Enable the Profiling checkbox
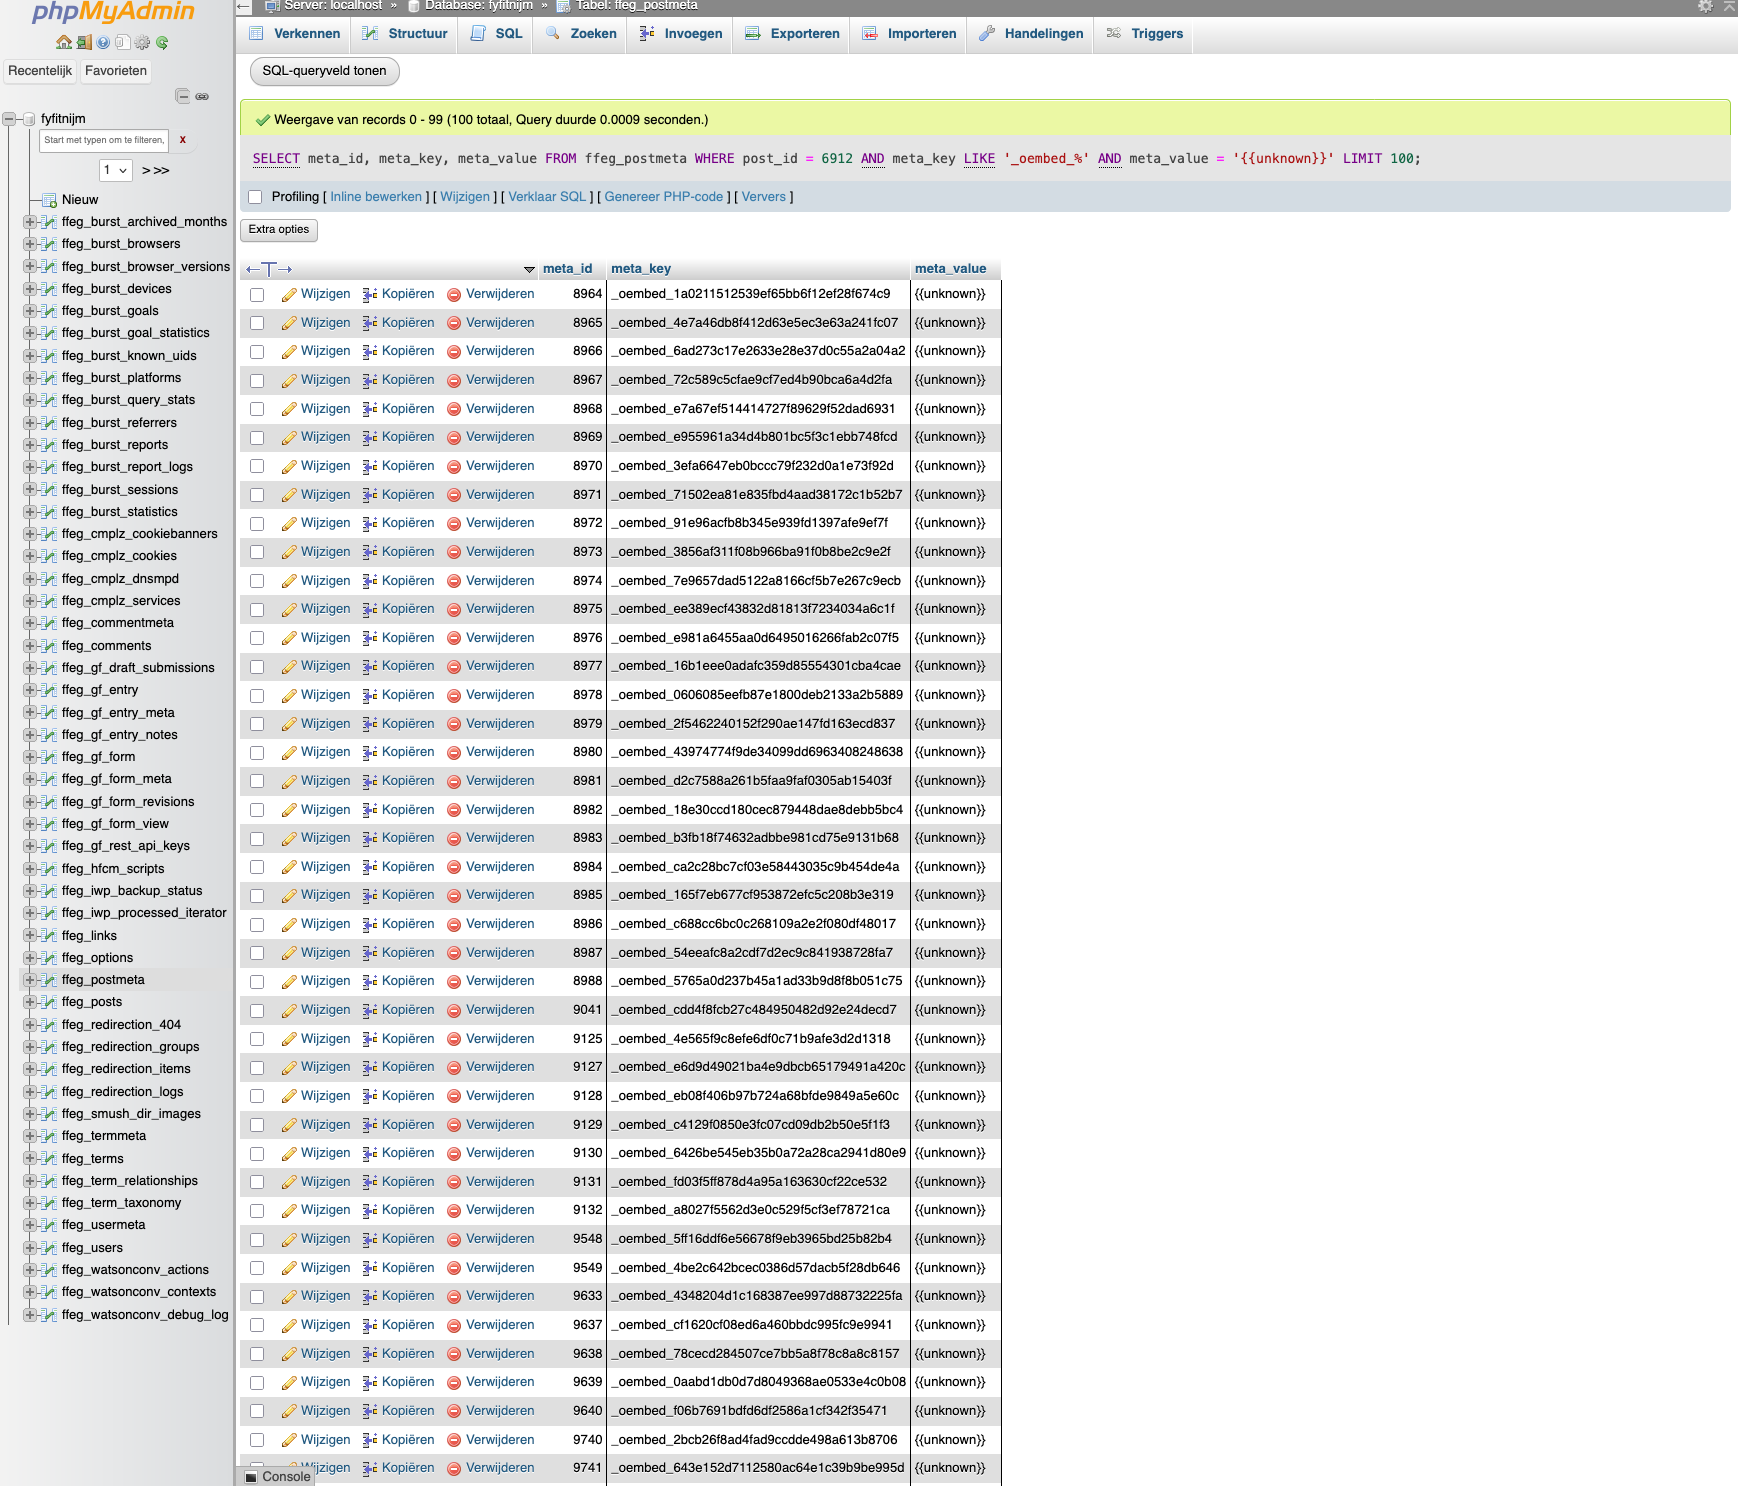 pos(255,197)
